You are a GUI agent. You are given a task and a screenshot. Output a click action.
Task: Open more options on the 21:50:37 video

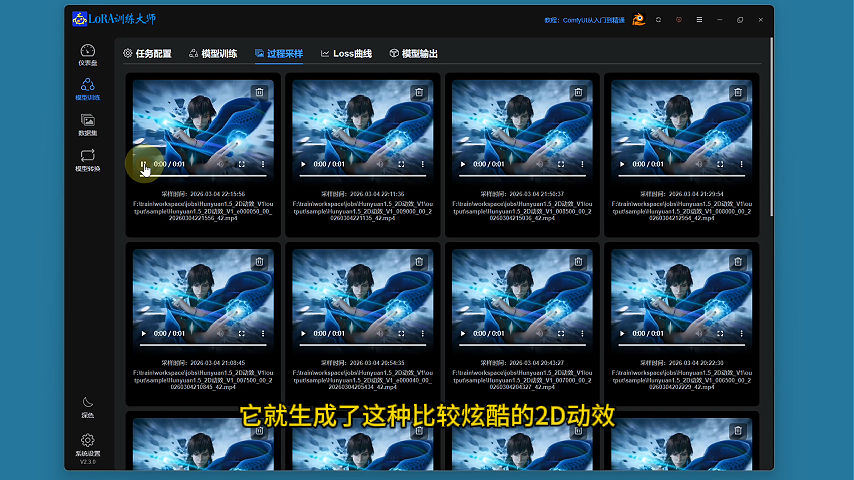click(582, 164)
